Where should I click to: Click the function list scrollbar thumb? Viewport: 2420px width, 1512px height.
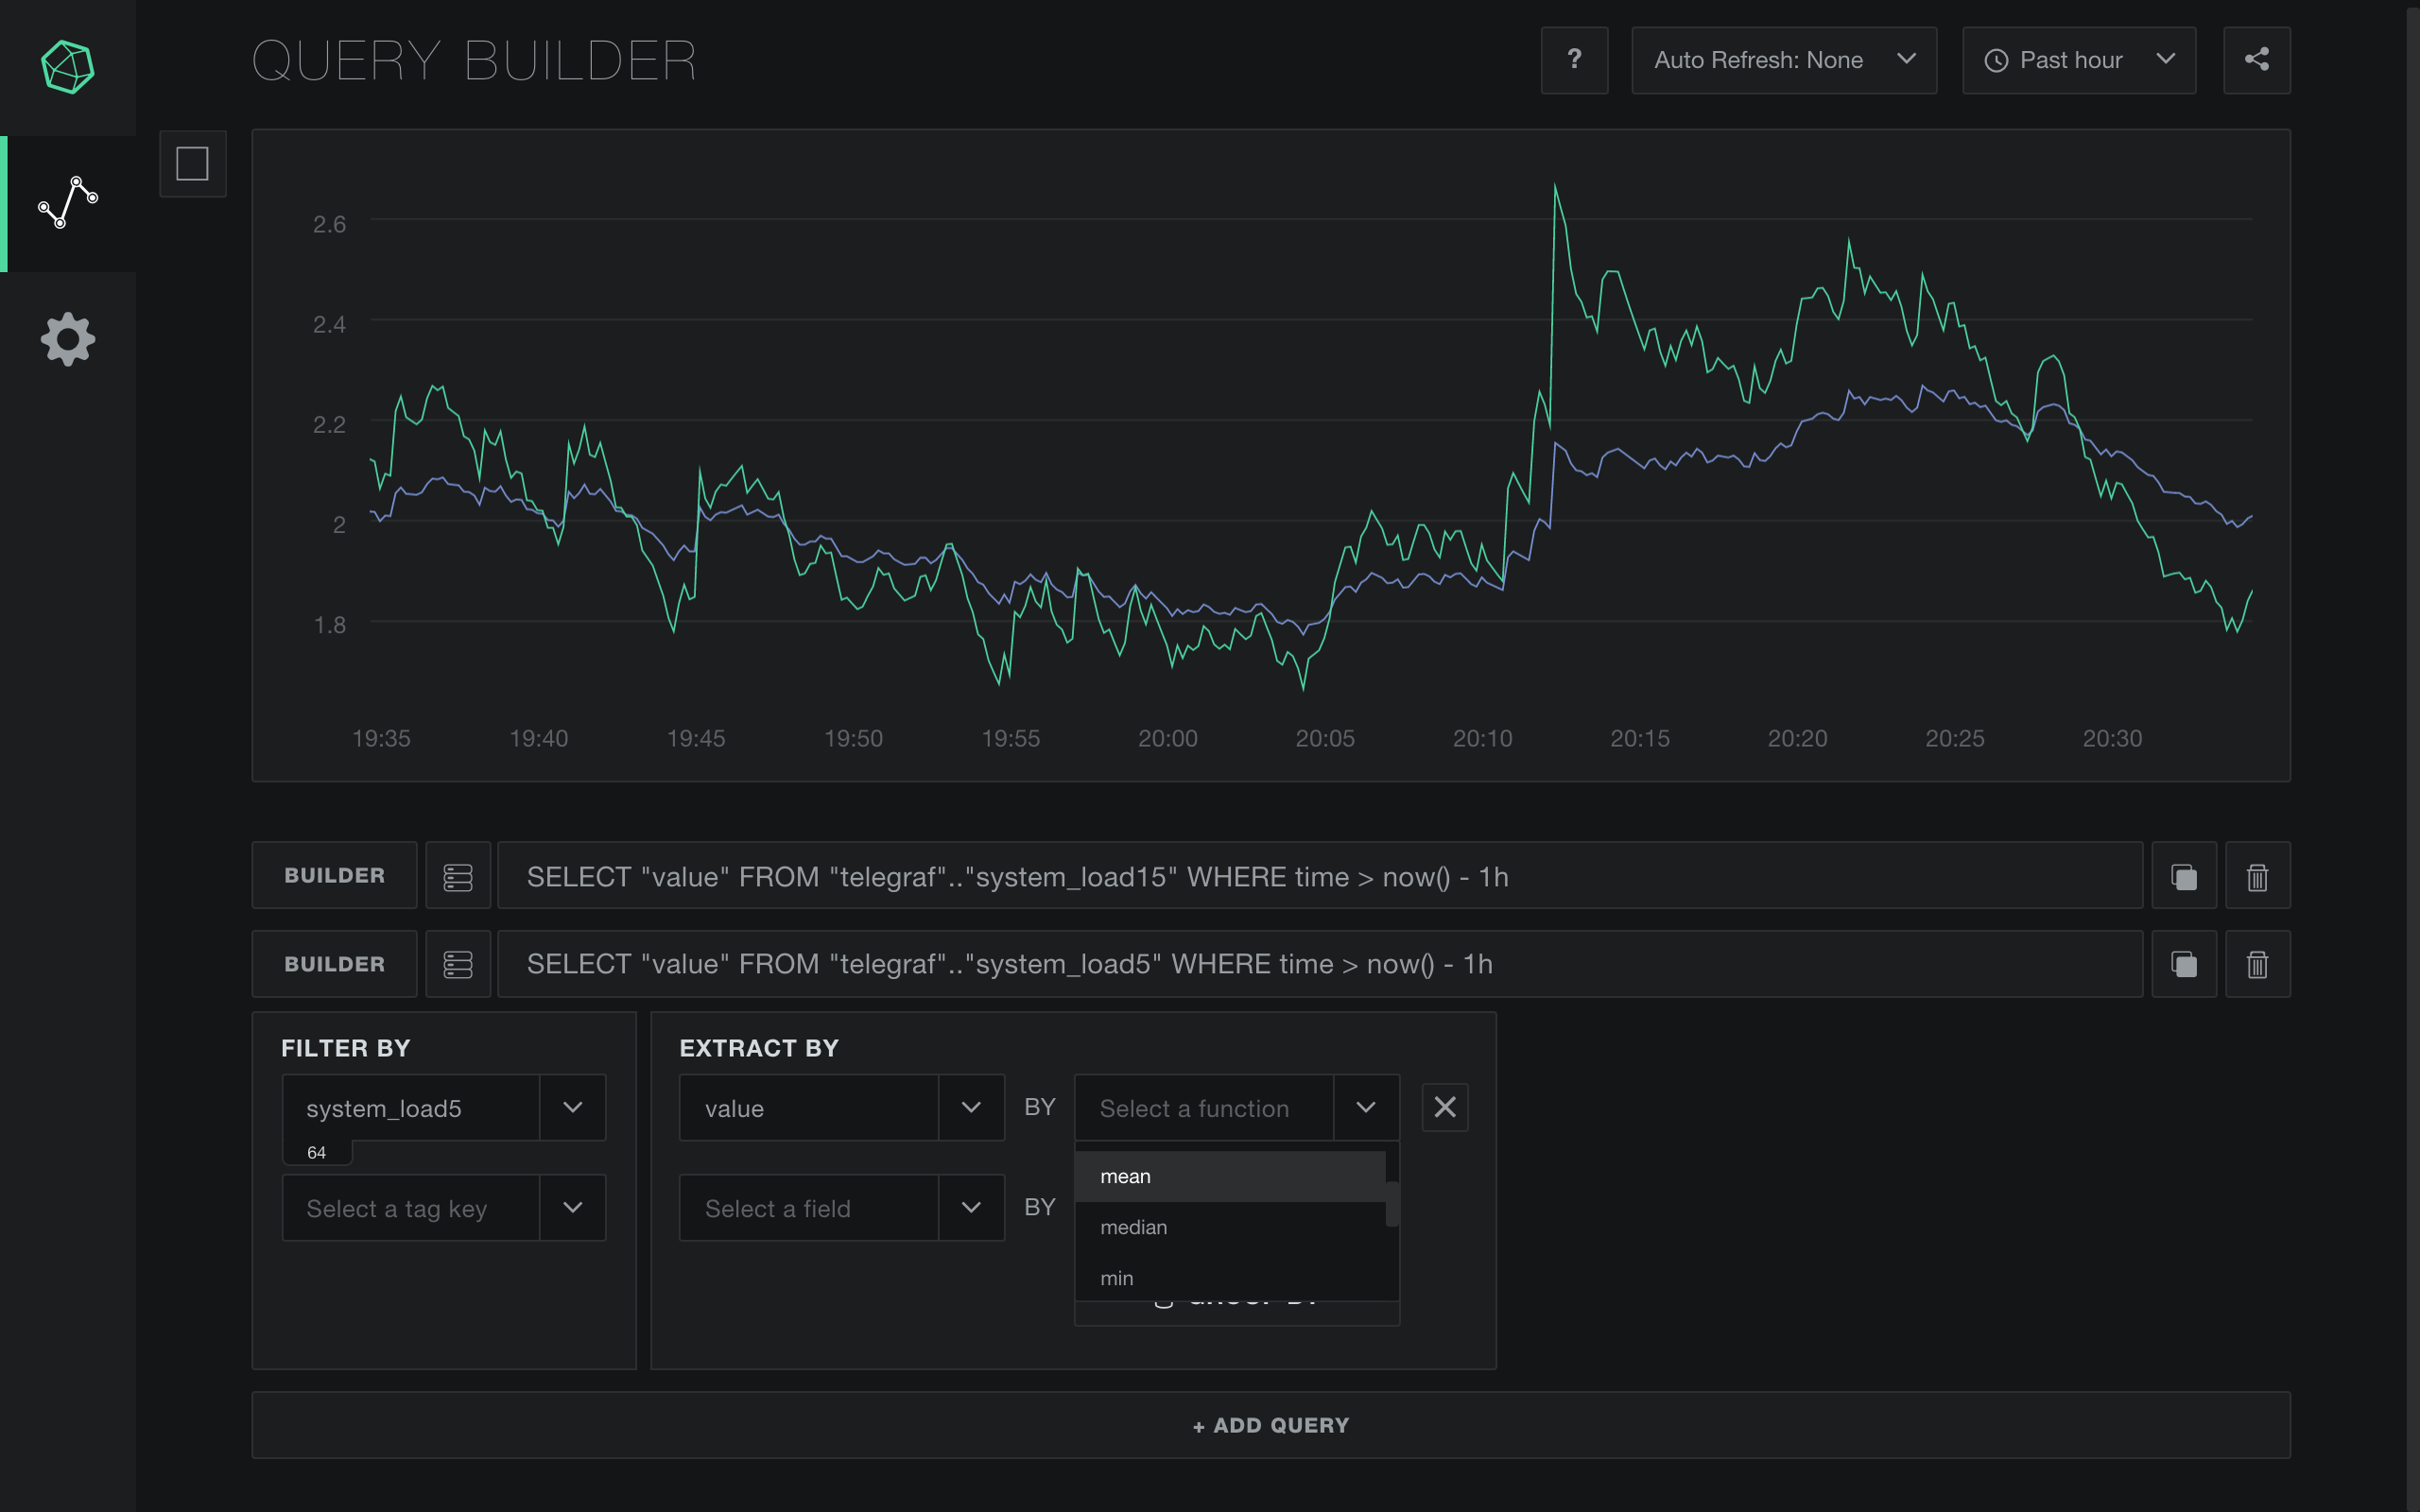point(1392,1203)
